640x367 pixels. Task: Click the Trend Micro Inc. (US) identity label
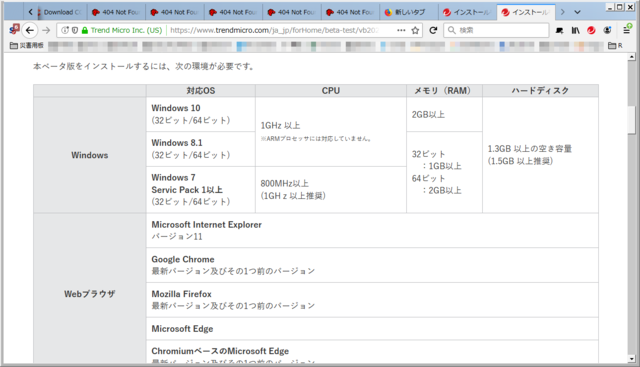pyautogui.click(x=126, y=30)
